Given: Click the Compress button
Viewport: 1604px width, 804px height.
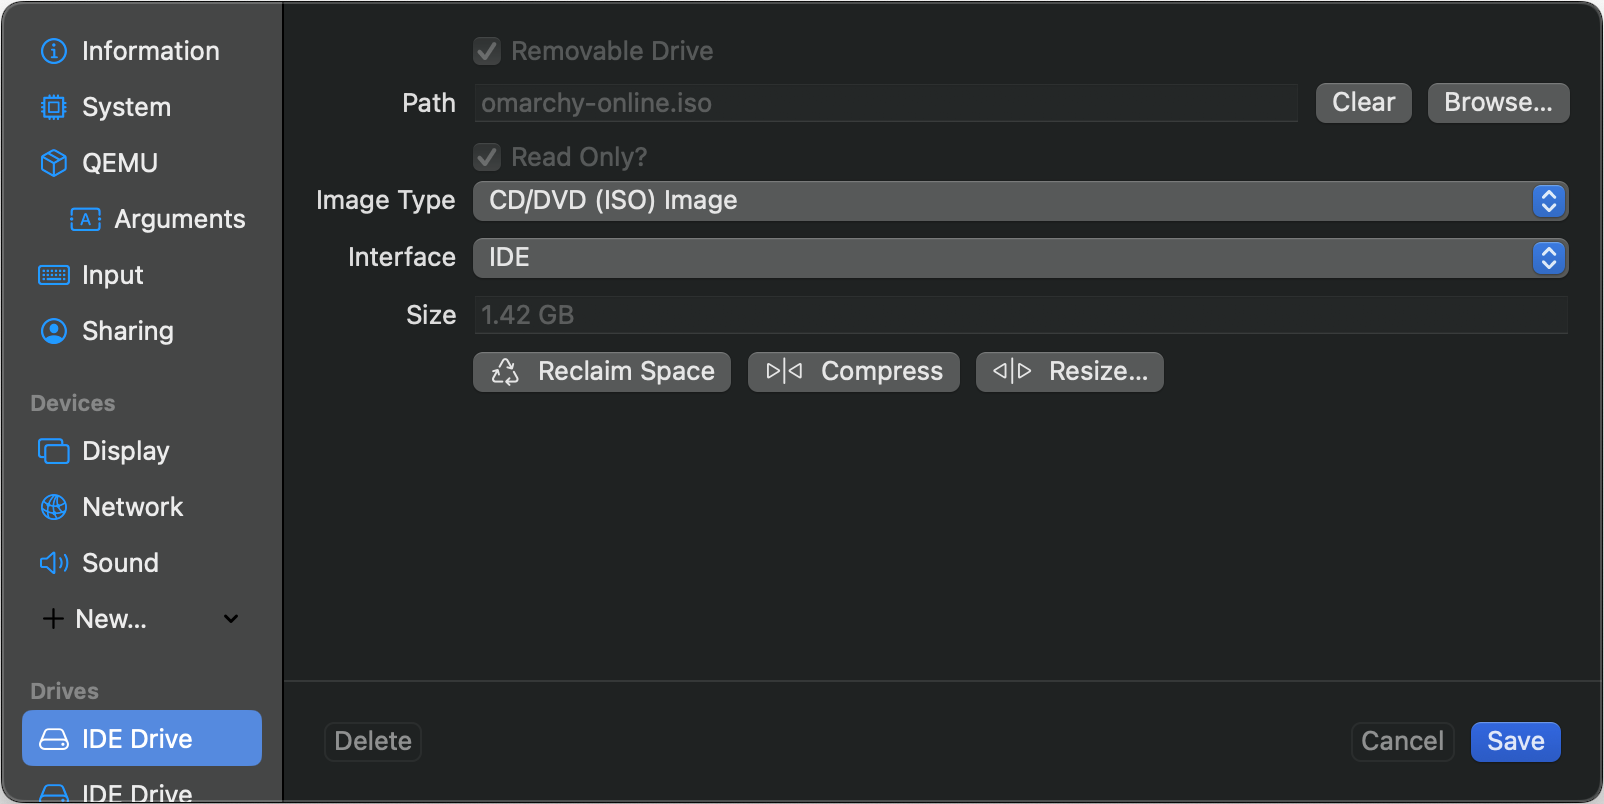Looking at the screenshot, I should [854, 372].
